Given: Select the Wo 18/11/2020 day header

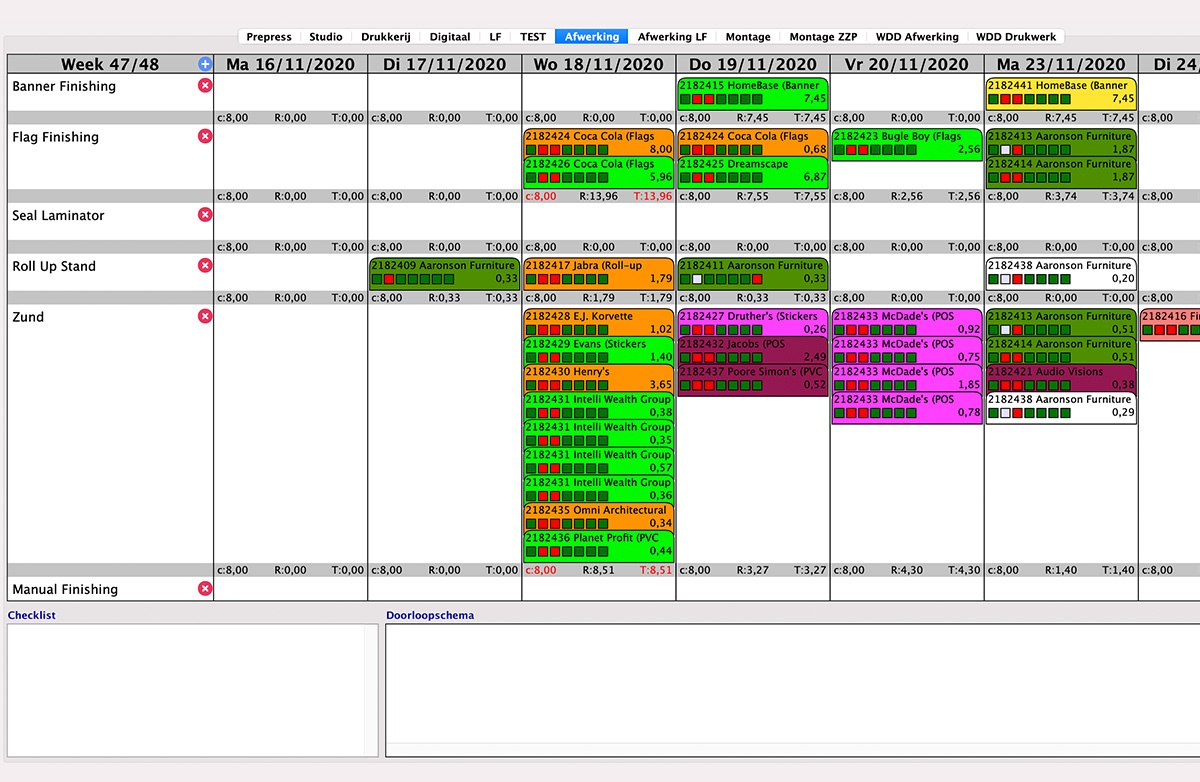Looking at the screenshot, I should [599, 64].
